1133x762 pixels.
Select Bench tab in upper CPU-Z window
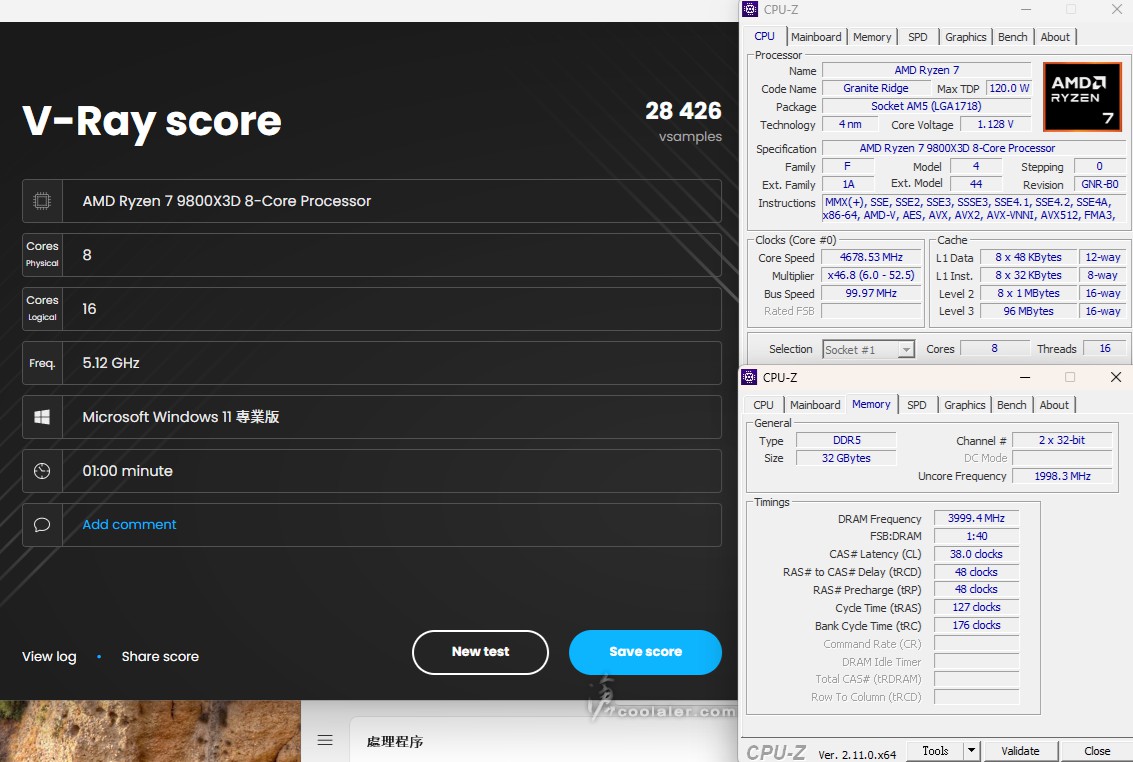1012,37
